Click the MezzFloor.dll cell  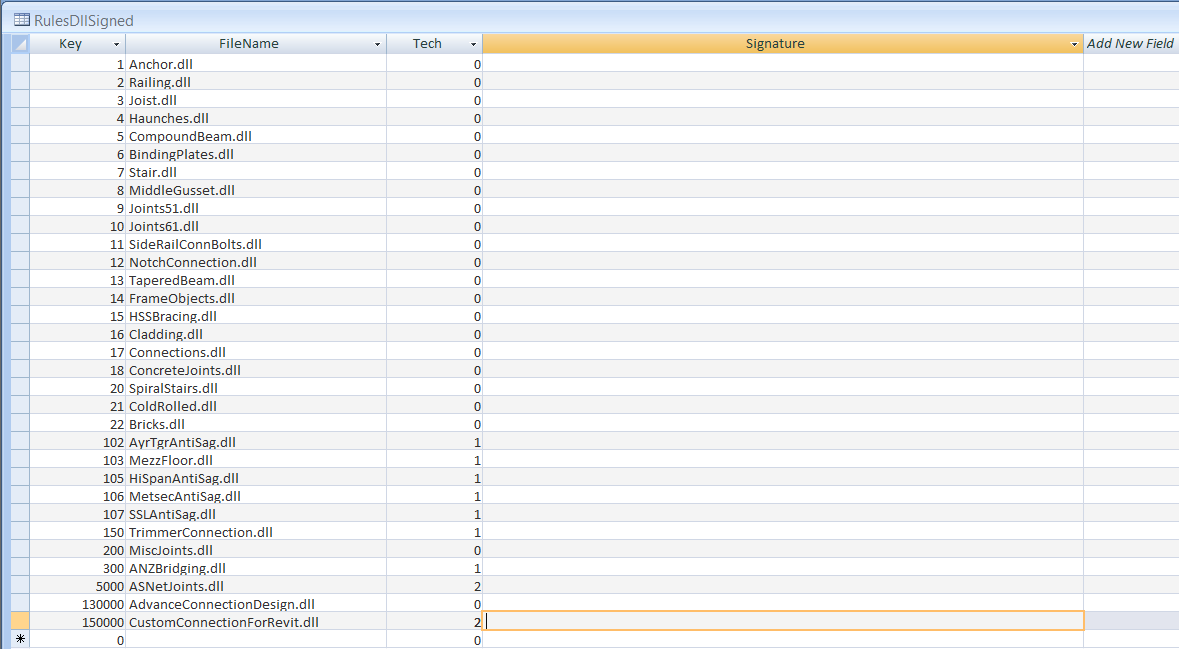click(256, 460)
